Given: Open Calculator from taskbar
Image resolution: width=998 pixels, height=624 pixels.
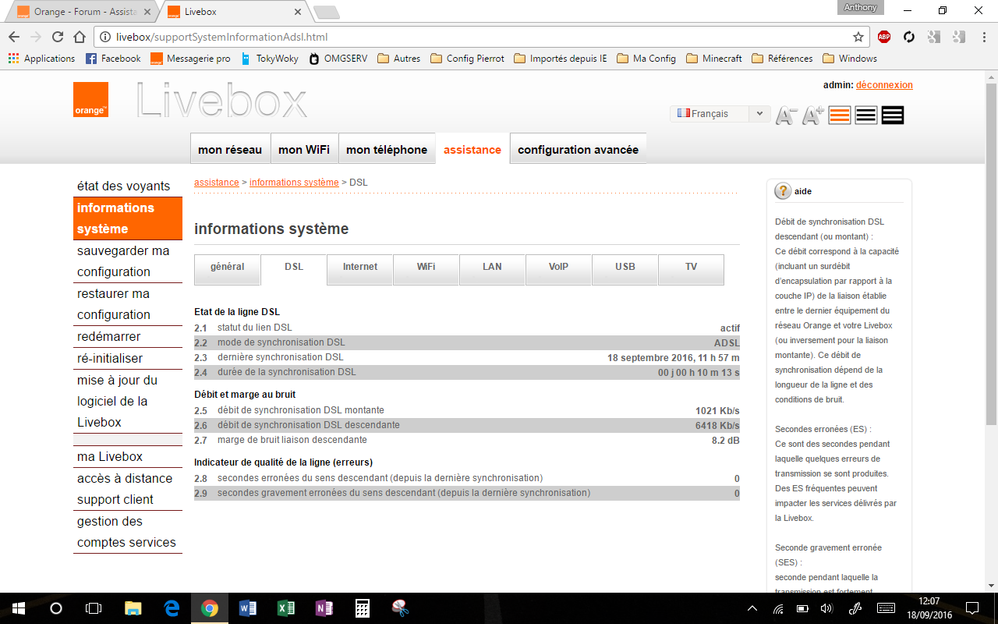Looking at the screenshot, I should pos(362,609).
